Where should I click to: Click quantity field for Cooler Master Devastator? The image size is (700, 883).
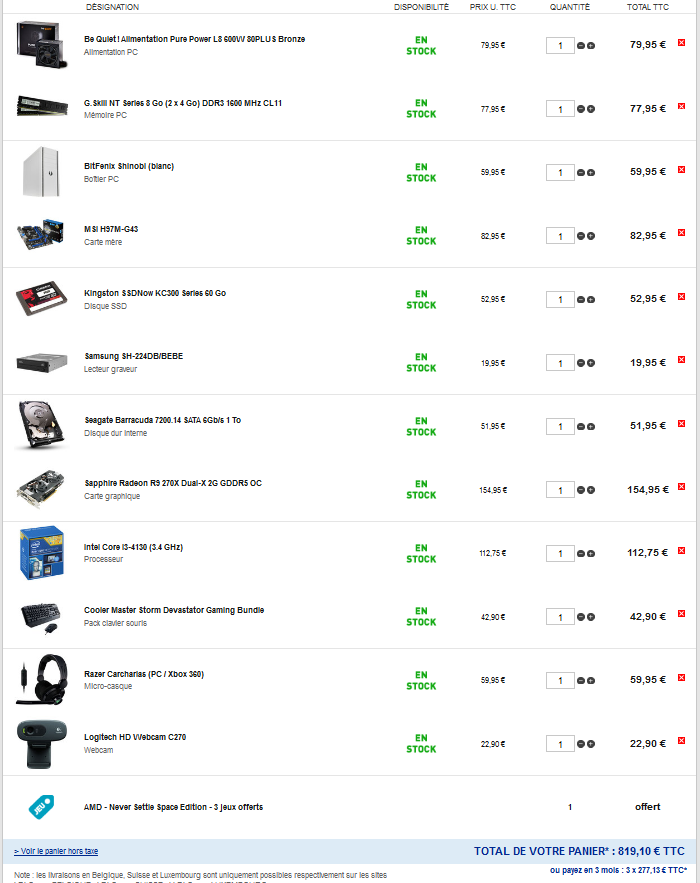(560, 617)
